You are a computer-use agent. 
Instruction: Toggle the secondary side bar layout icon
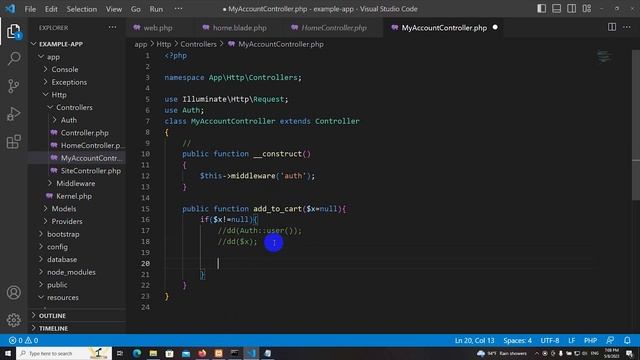[x=571, y=9]
